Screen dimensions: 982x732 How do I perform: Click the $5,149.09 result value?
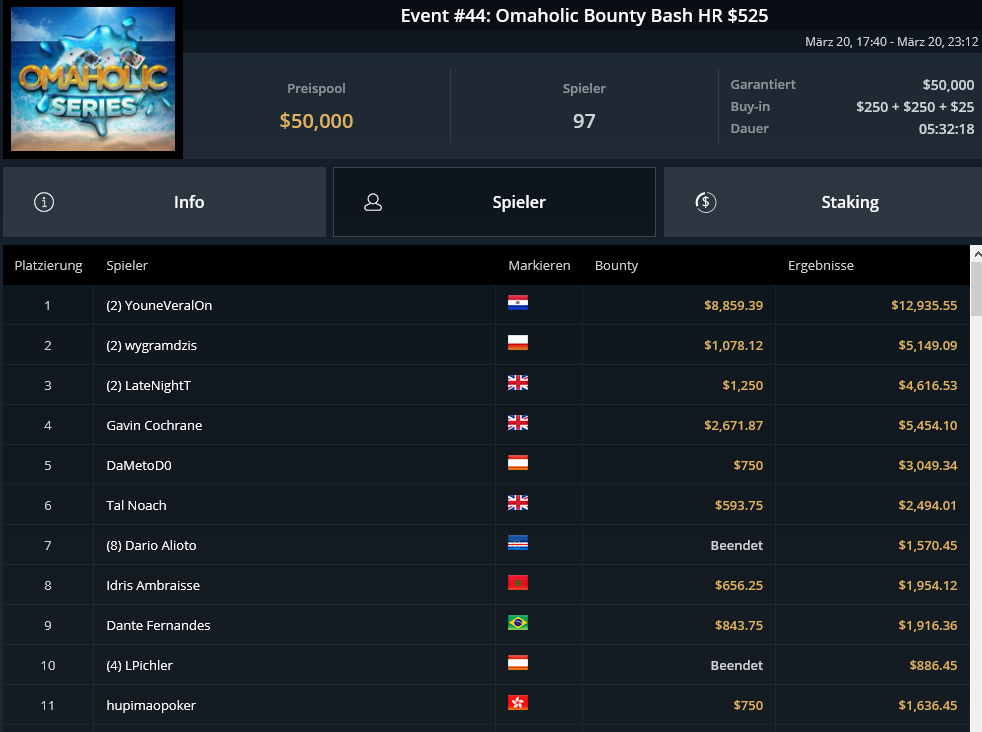928,346
